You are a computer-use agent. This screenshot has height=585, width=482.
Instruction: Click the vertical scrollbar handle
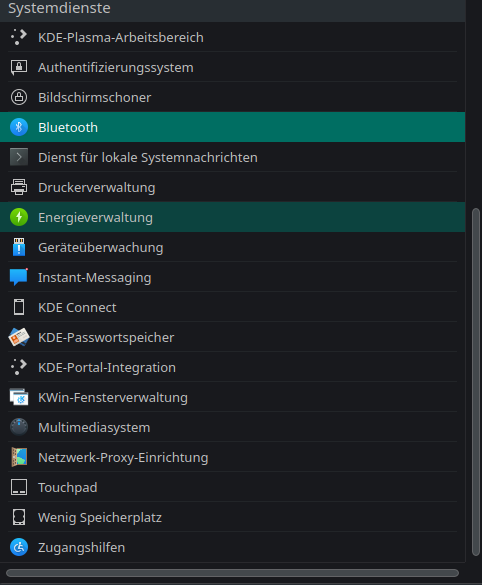click(x=476, y=382)
